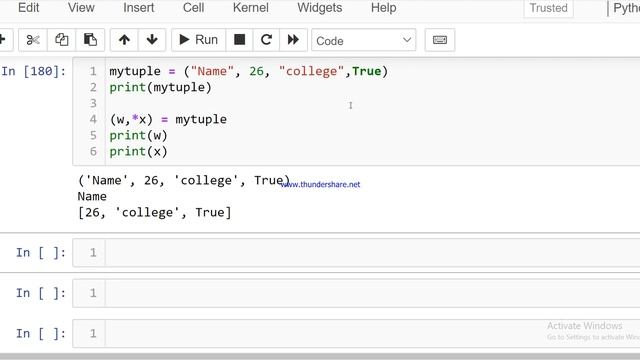The height and width of the screenshot is (360, 640).
Task: Copy selected cells icon
Action: click(x=61, y=40)
